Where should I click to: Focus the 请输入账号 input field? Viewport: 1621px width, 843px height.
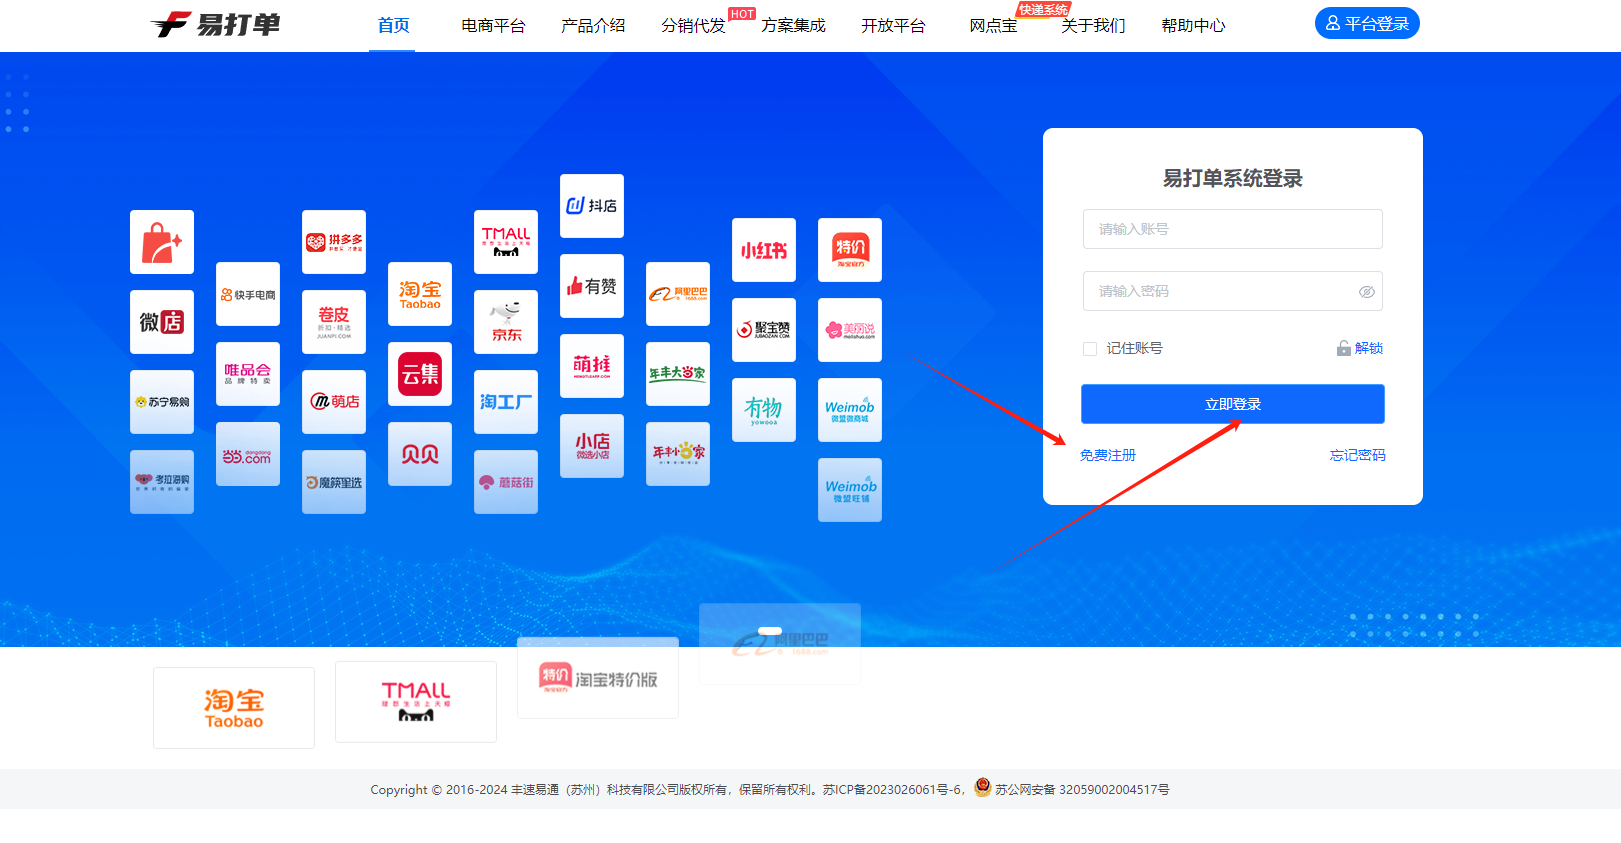pyautogui.click(x=1233, y=229)
